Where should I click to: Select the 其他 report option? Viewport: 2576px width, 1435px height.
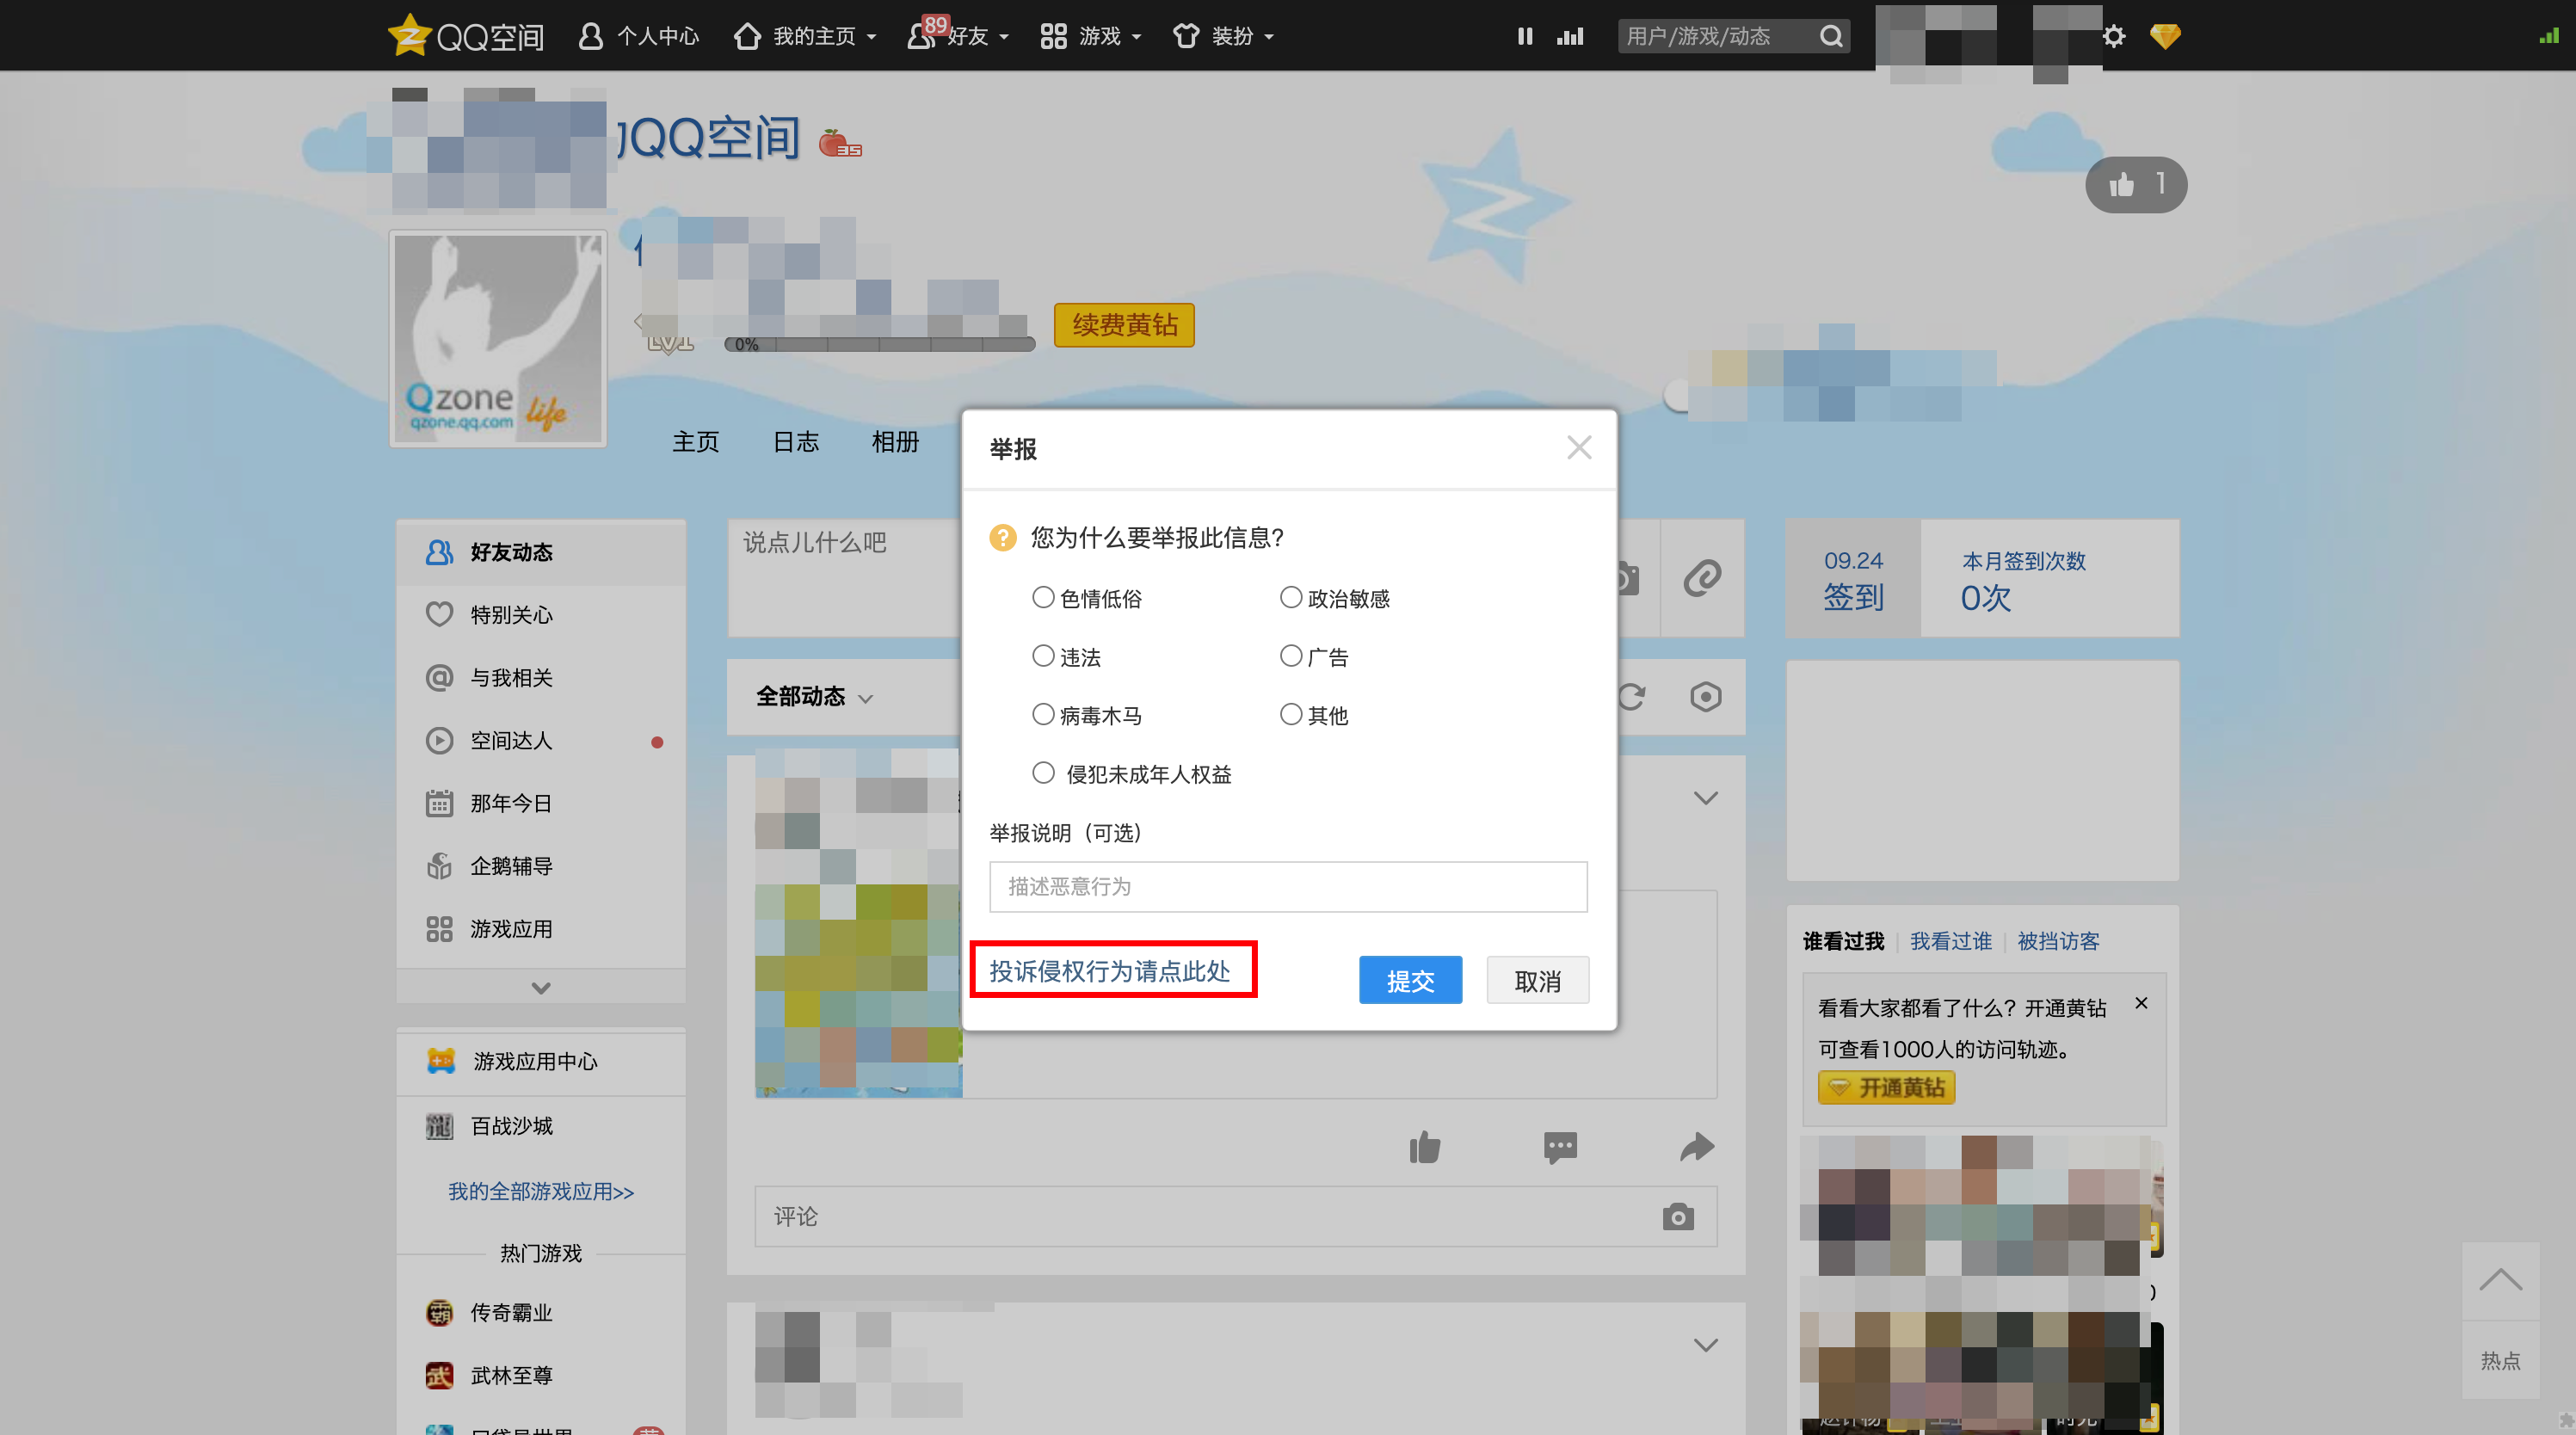[1291, 714]
